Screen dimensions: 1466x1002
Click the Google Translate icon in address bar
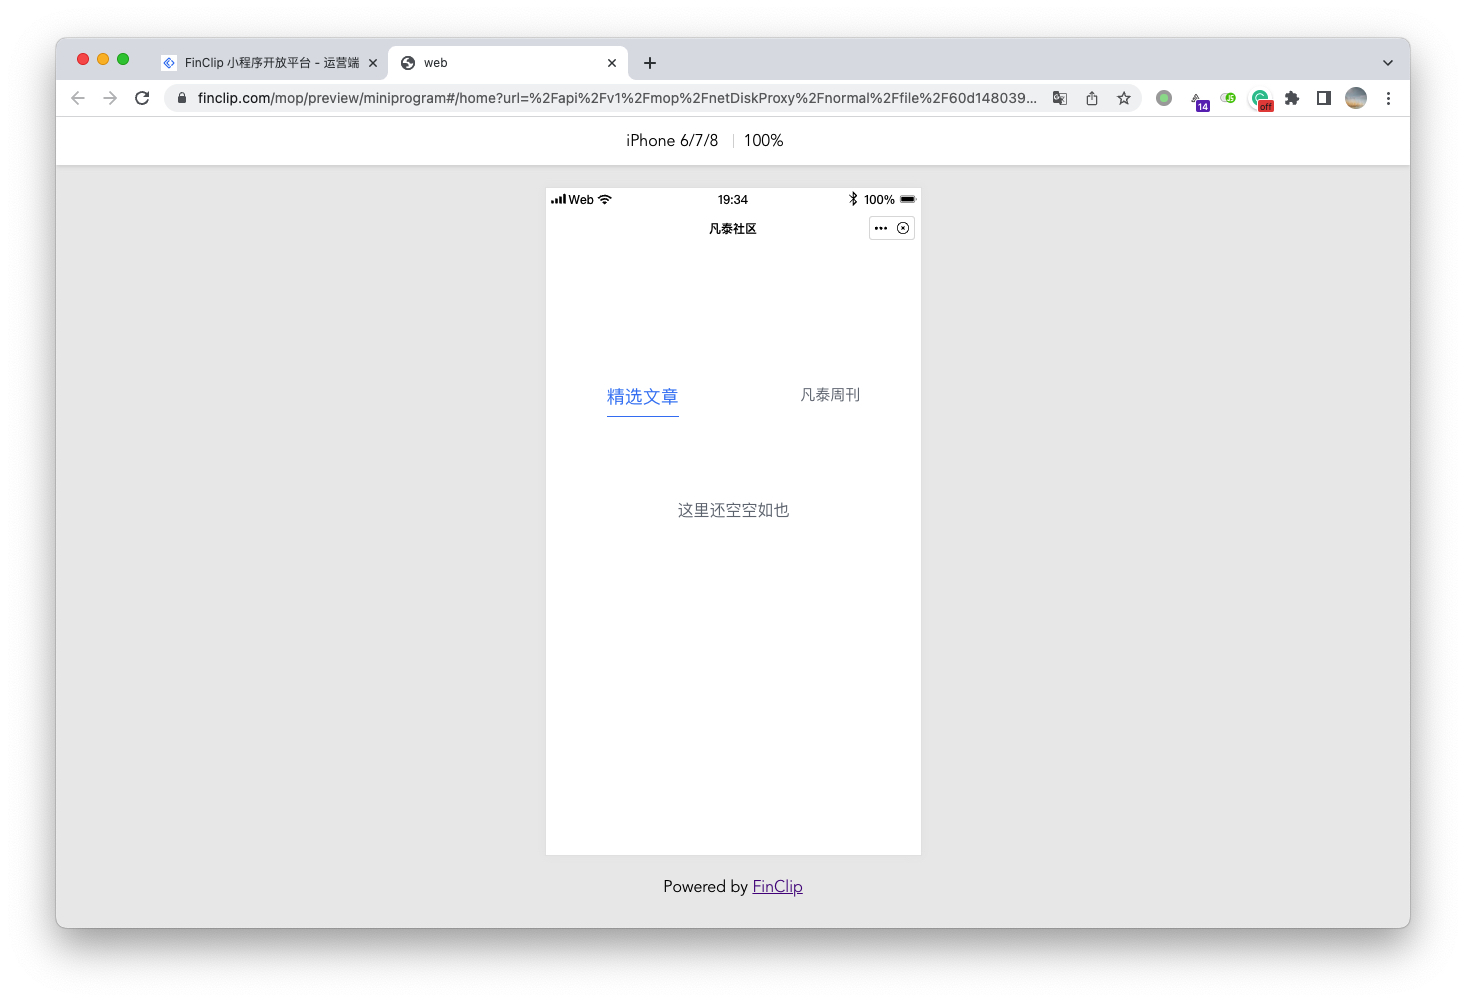1060,98
